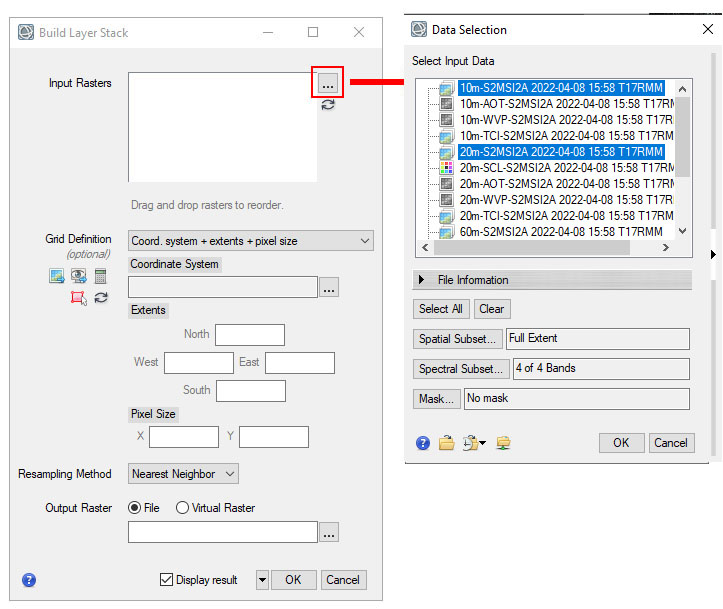This screenshot has width=723, height=609.
Task: Click the Input Rasters browse (...) button
Action: (x=328, y=83)
